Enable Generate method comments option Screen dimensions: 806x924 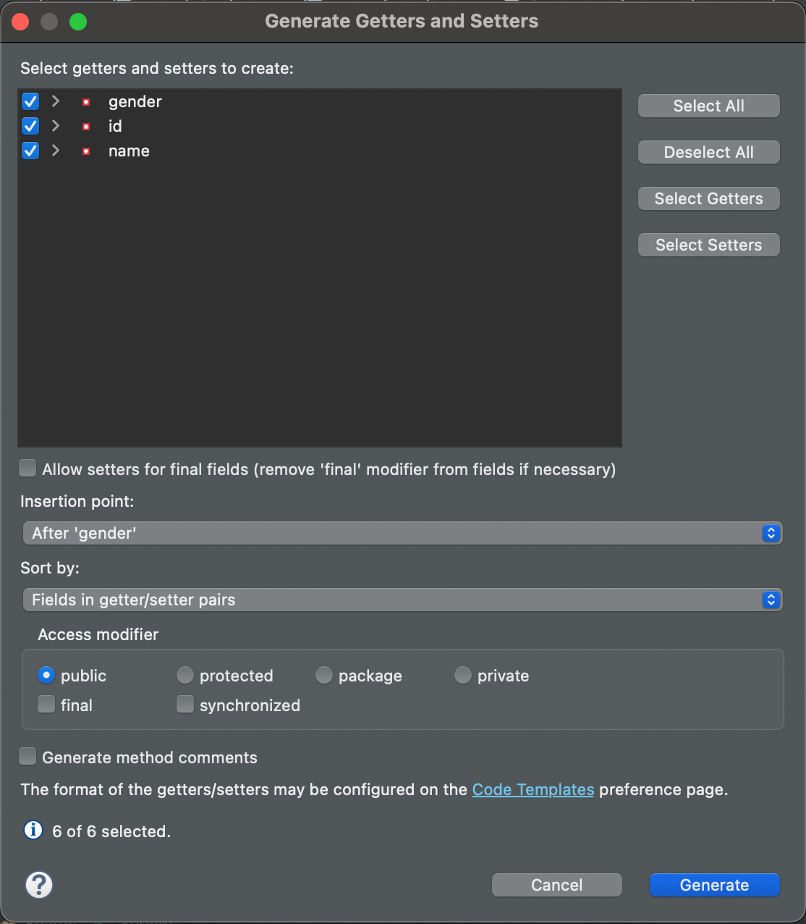point(28,757)
